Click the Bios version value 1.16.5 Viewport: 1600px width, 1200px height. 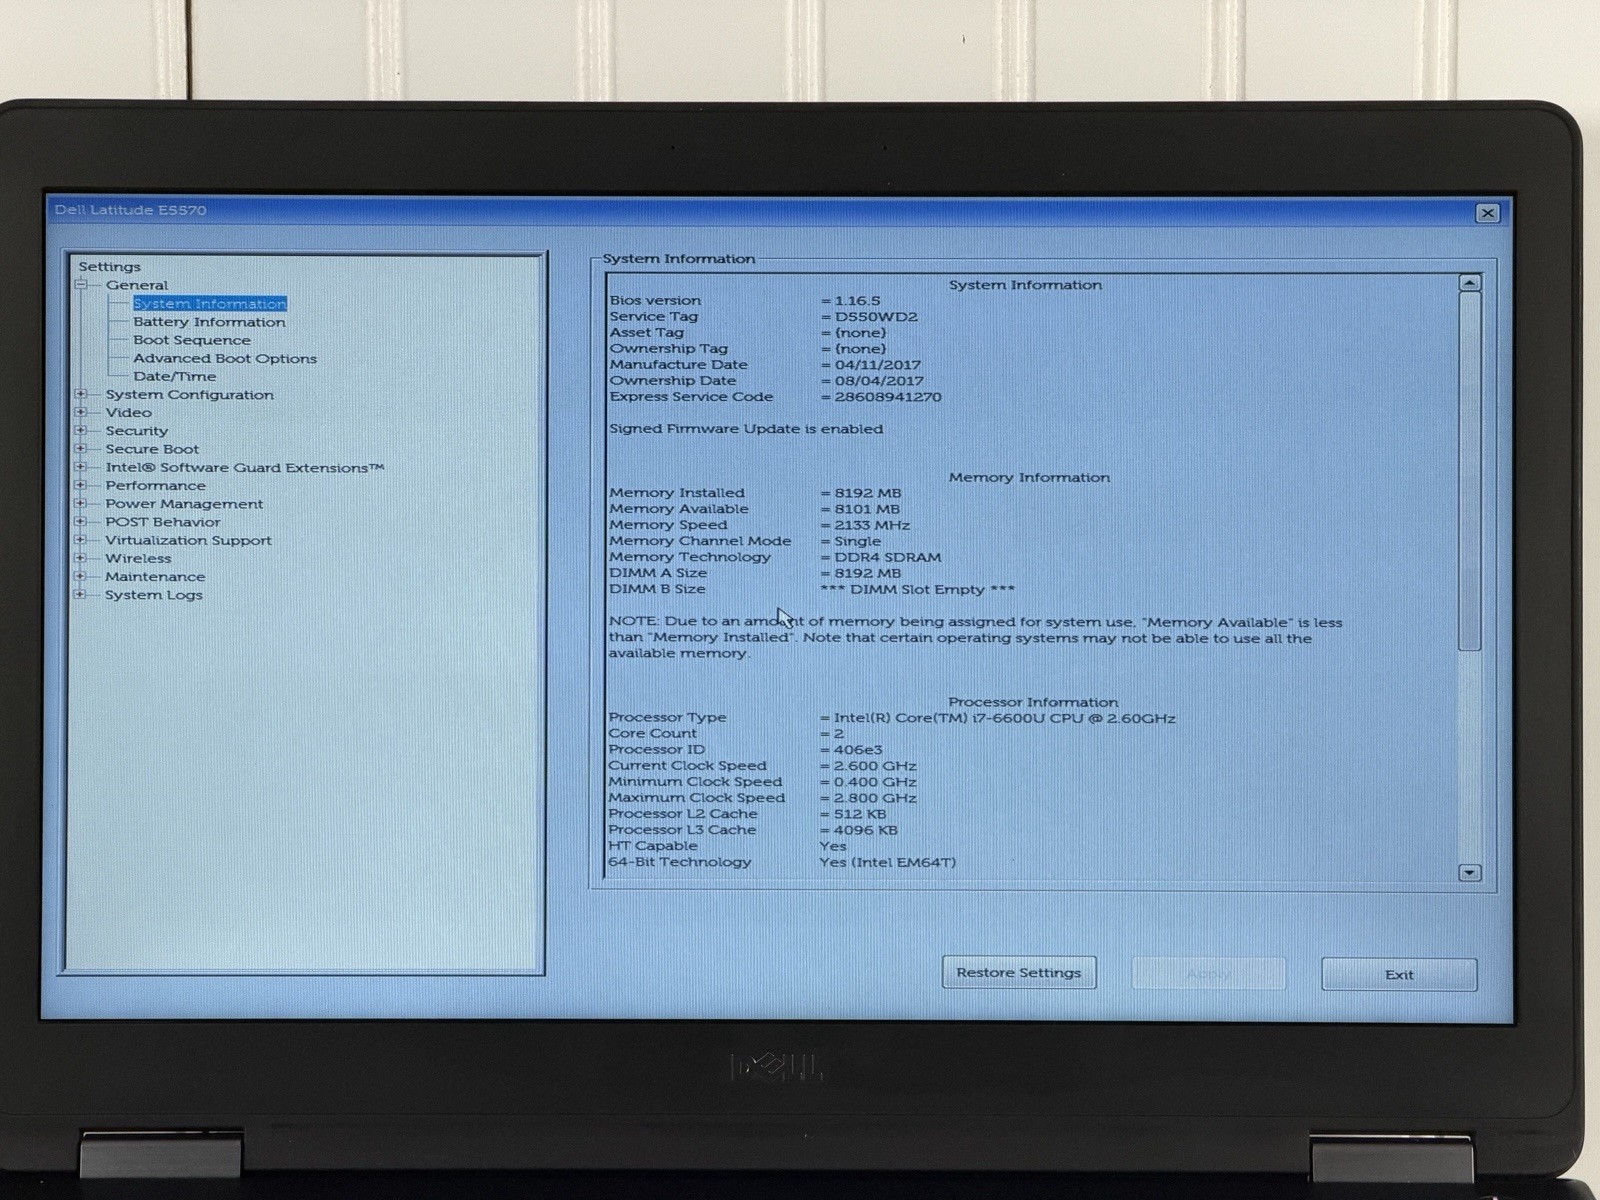858,301
